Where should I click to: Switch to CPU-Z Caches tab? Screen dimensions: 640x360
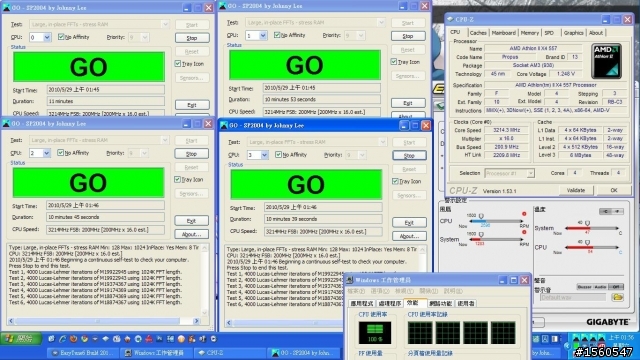pos(478,33)
